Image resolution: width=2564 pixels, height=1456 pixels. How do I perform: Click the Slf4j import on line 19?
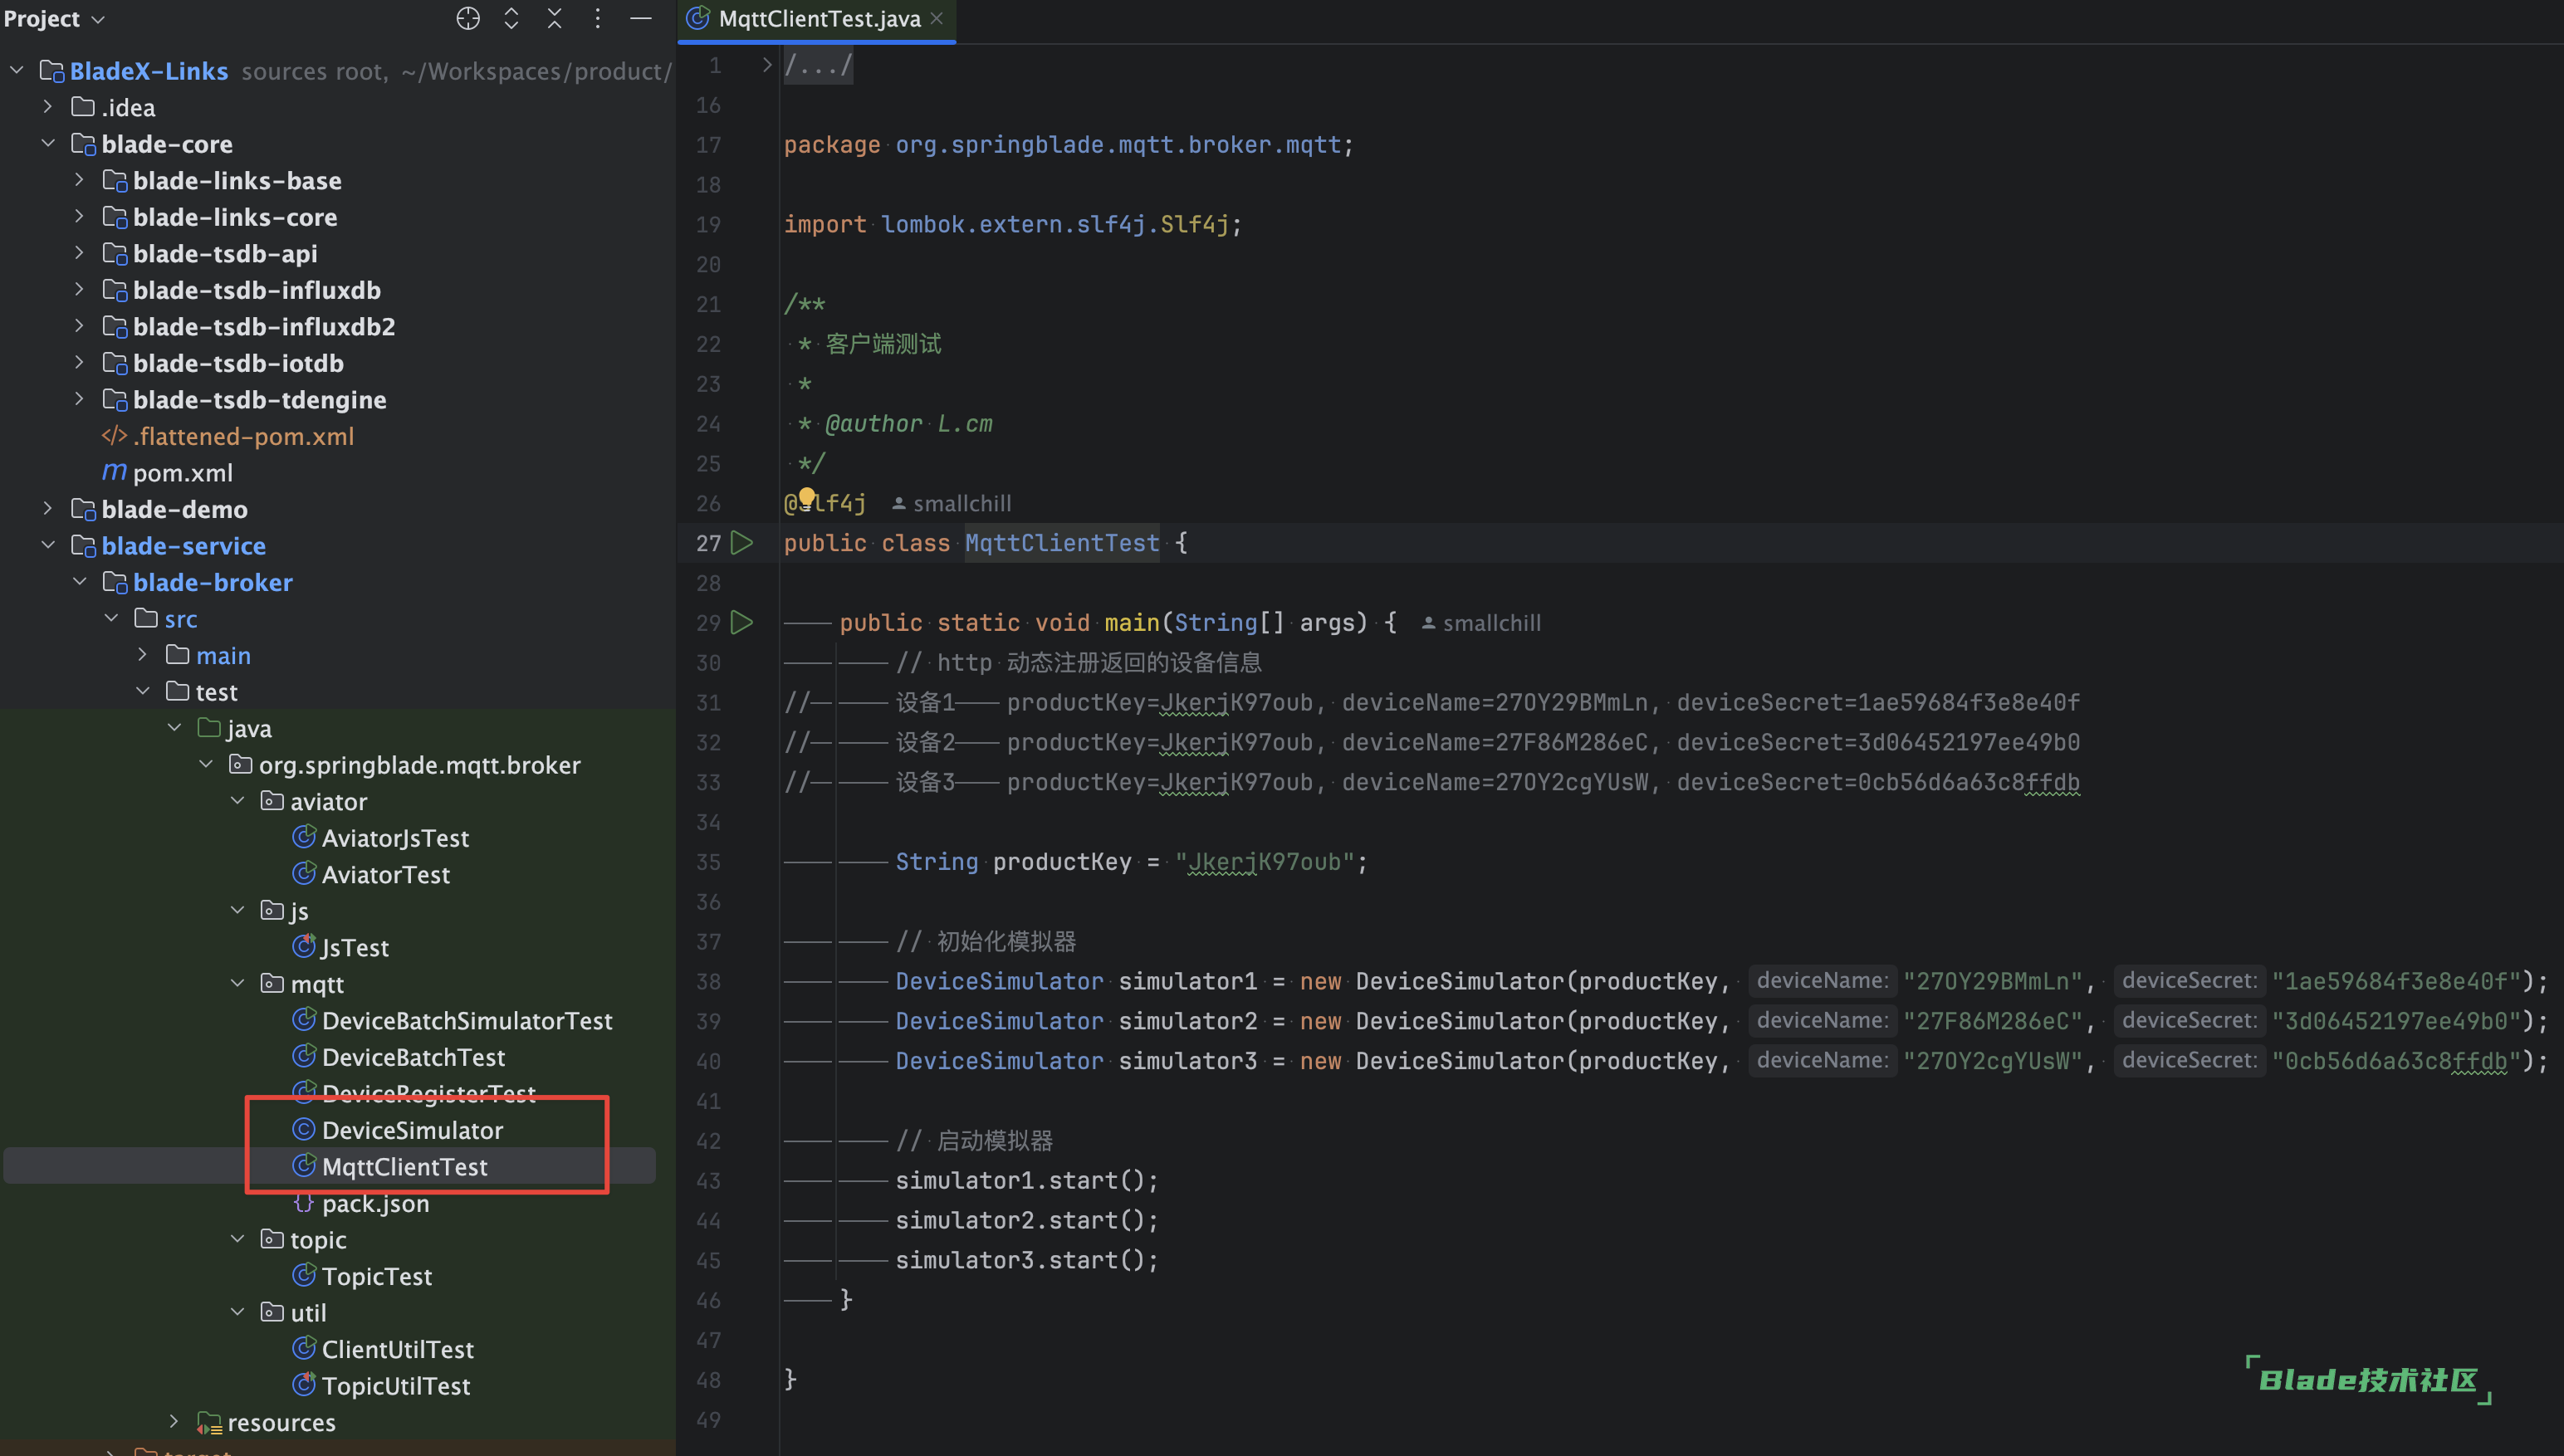(1012, 224)
